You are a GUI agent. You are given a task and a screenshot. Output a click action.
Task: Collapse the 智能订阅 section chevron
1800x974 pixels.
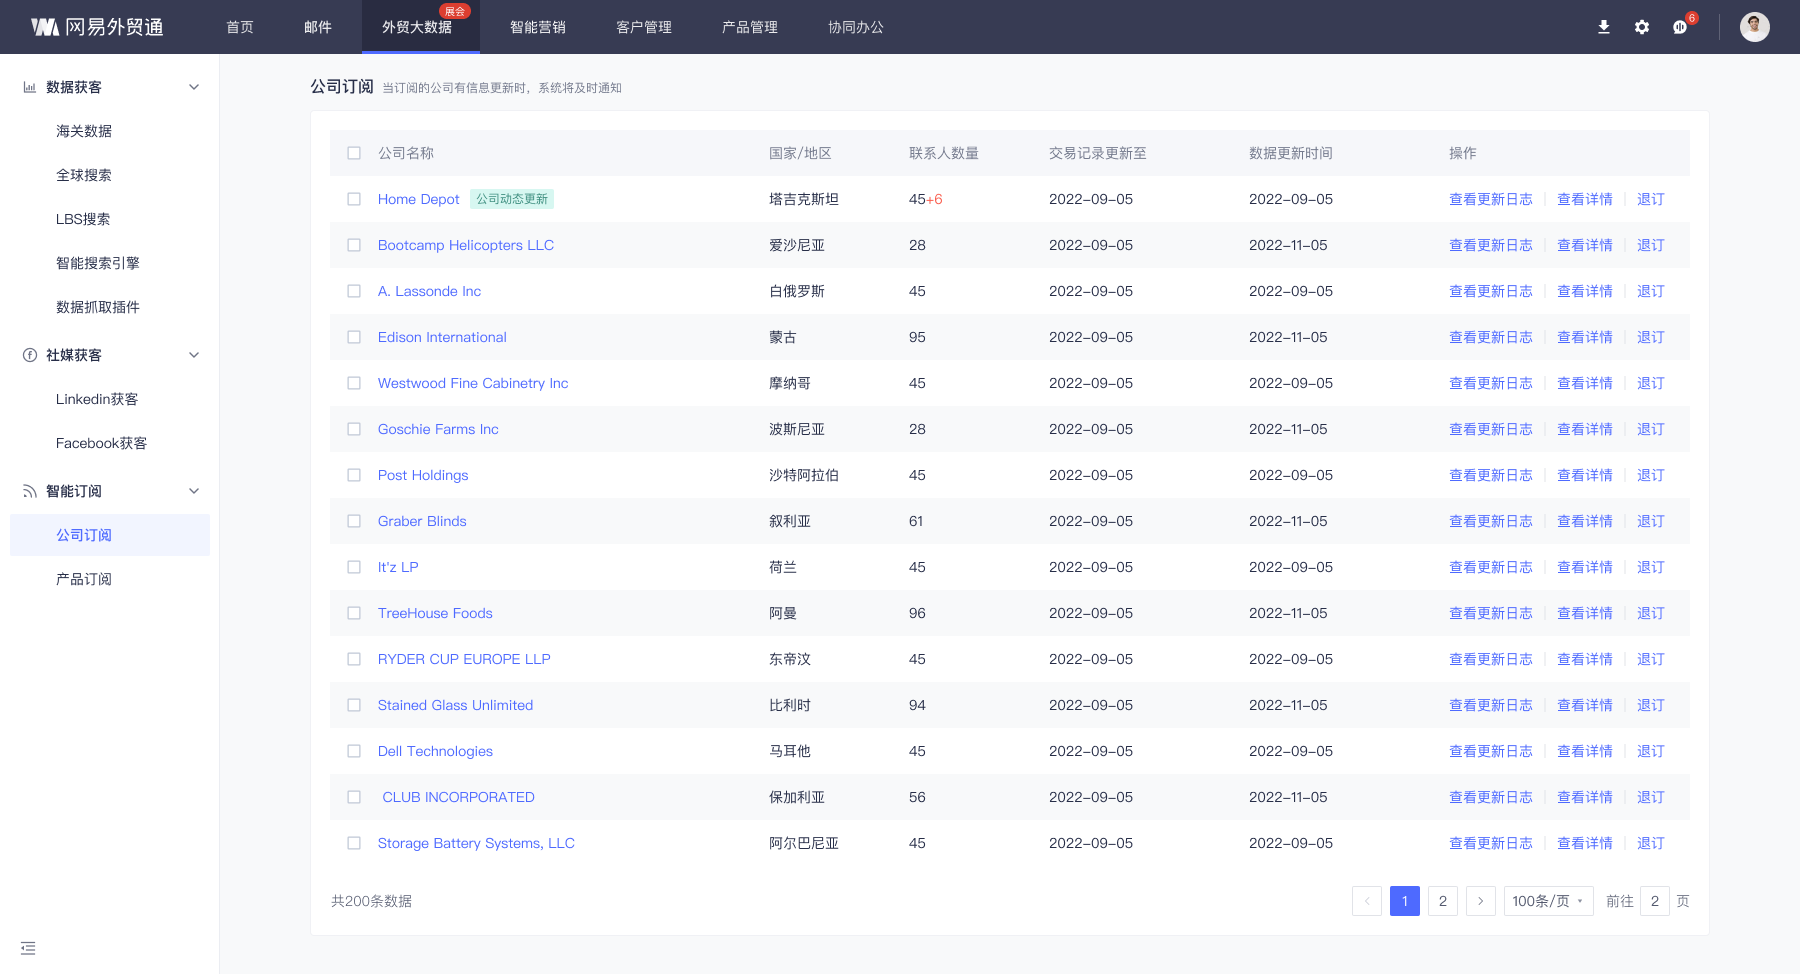pyautogui.click(x=194, y=491)
